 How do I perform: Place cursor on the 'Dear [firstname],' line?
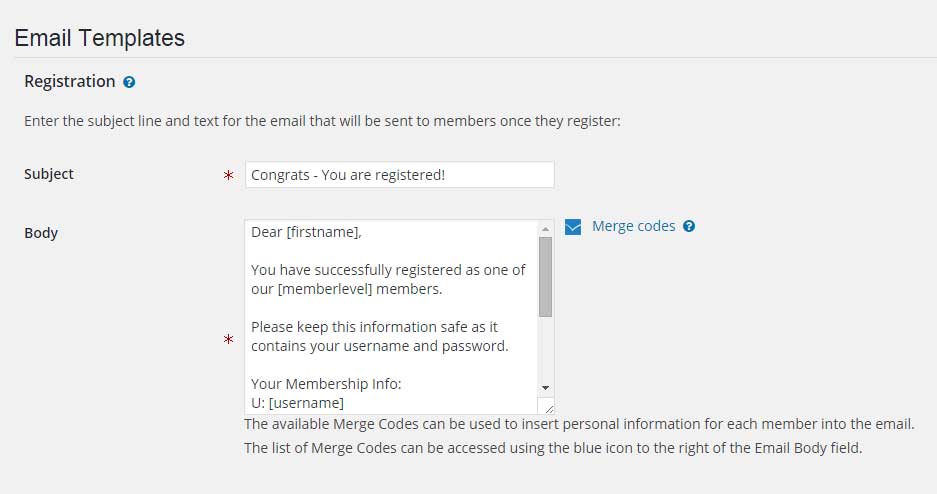tap(307, 232)
